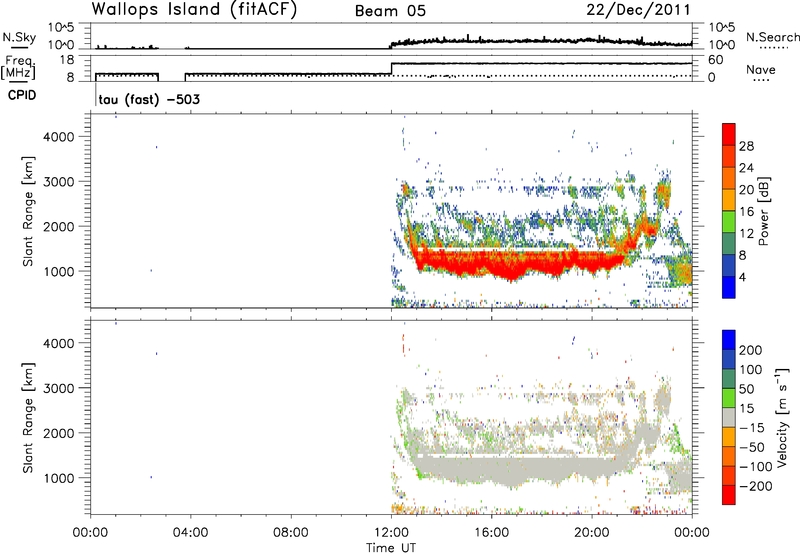Screen dimensions: 800x554
Task: Click the 'CPID' label
Action: coord(22,95)
